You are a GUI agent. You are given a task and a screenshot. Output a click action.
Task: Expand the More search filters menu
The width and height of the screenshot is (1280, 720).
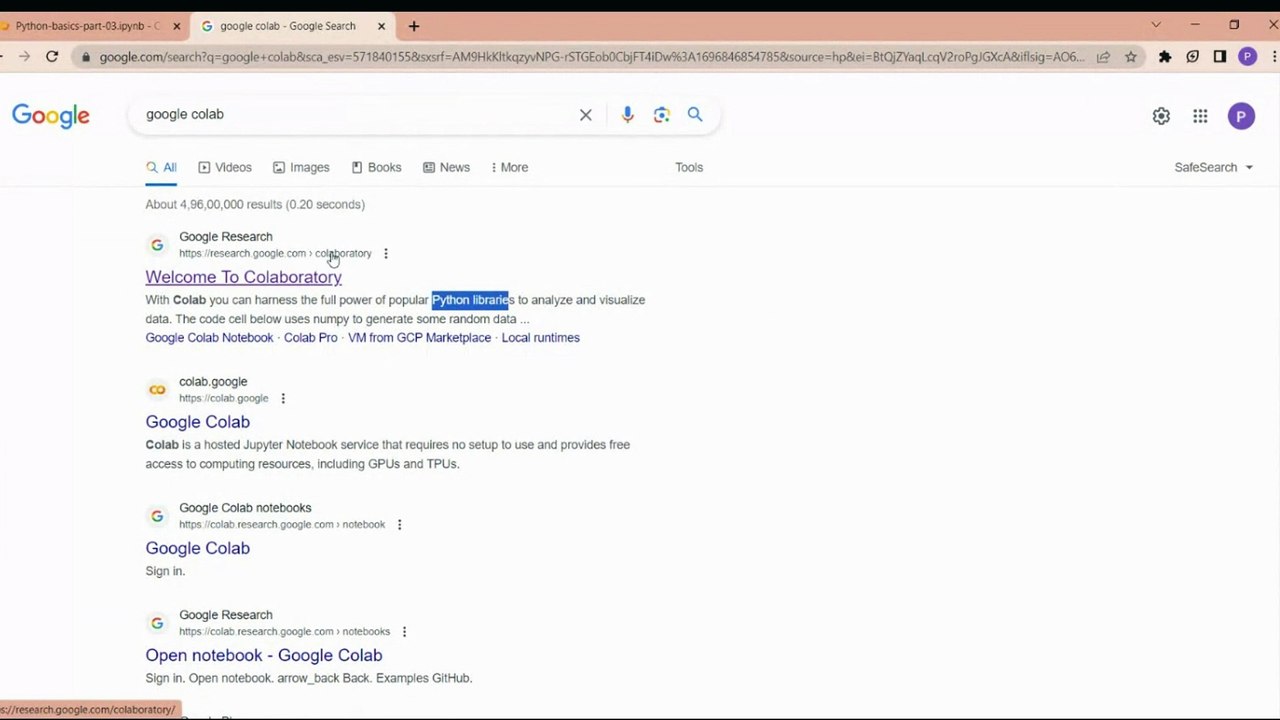pos(510,167)
